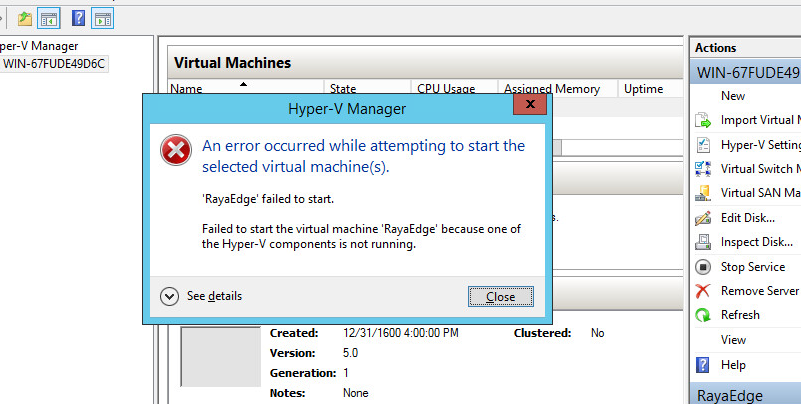Click the Clustered value No

pos(598,333)
